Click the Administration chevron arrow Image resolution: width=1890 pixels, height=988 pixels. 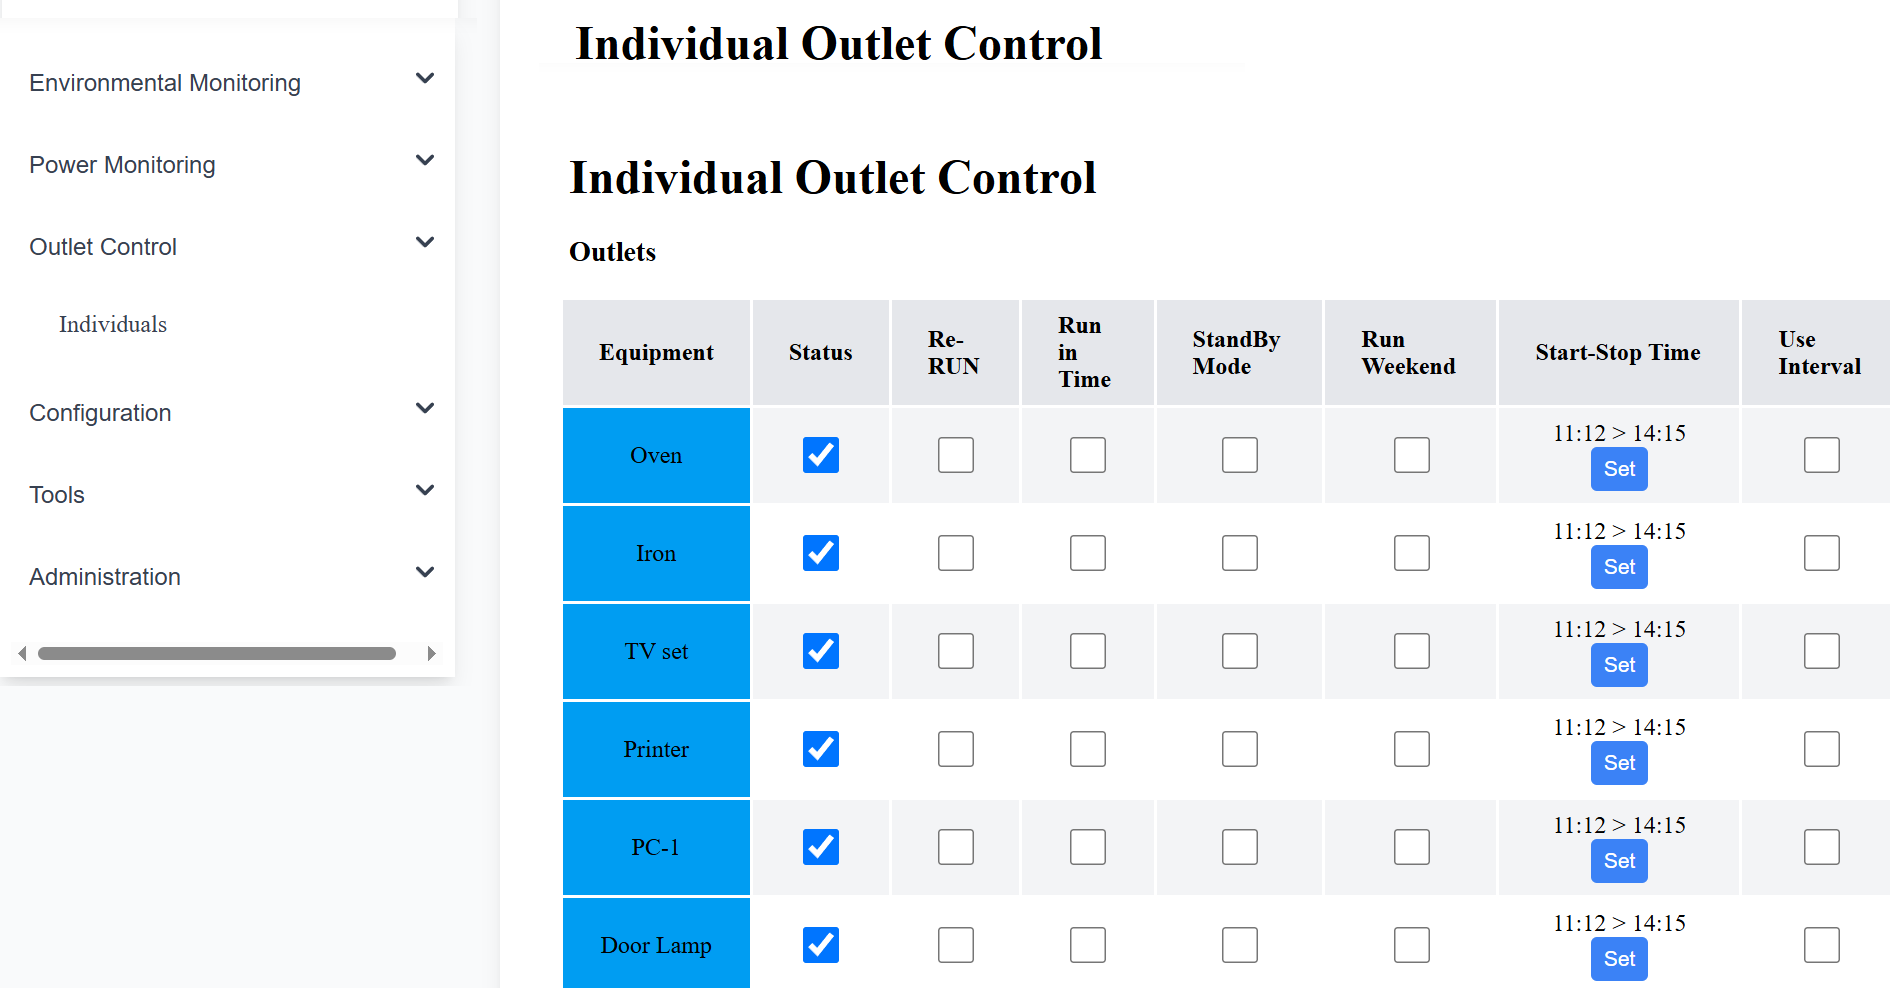click(x=425, y=572)
